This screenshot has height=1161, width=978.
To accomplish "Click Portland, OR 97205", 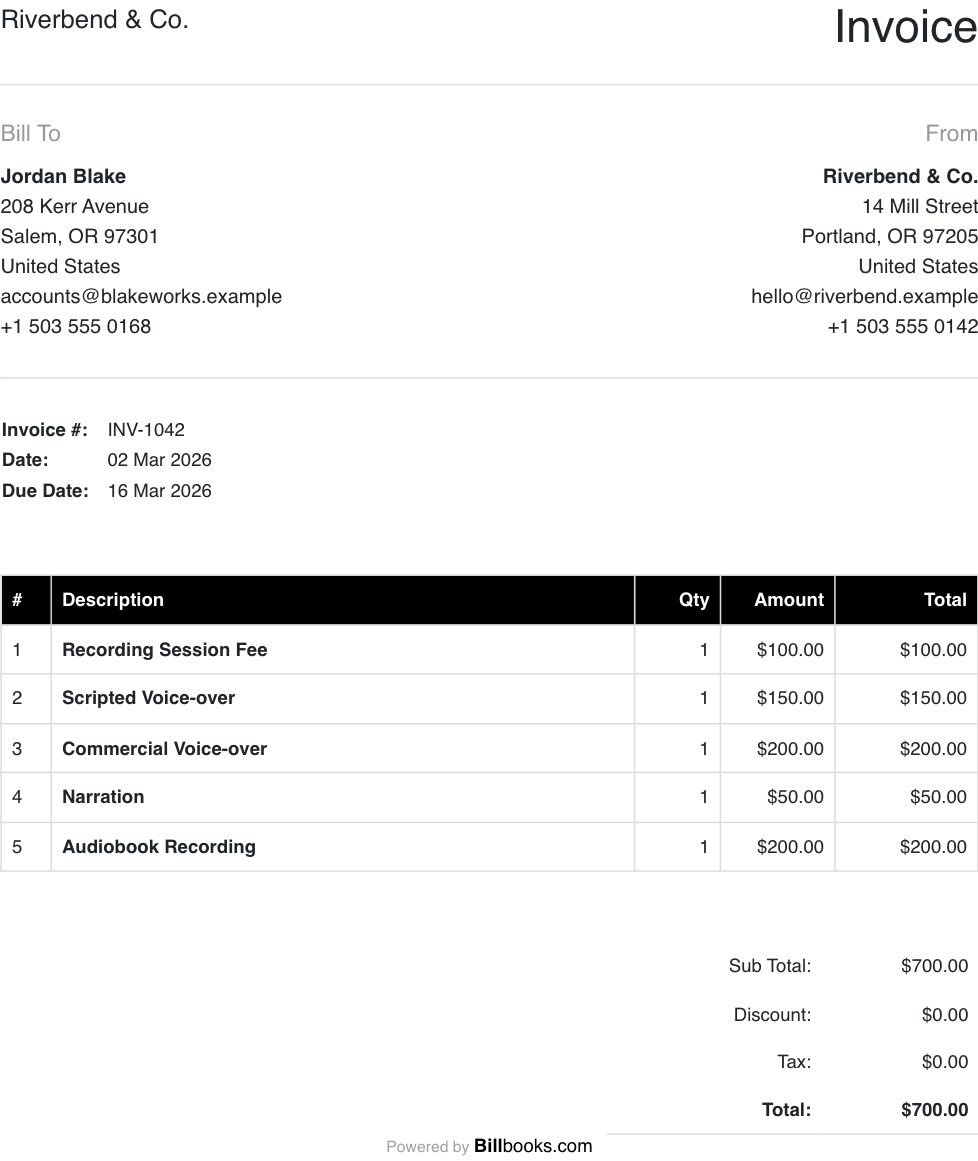I will point(890,236).
